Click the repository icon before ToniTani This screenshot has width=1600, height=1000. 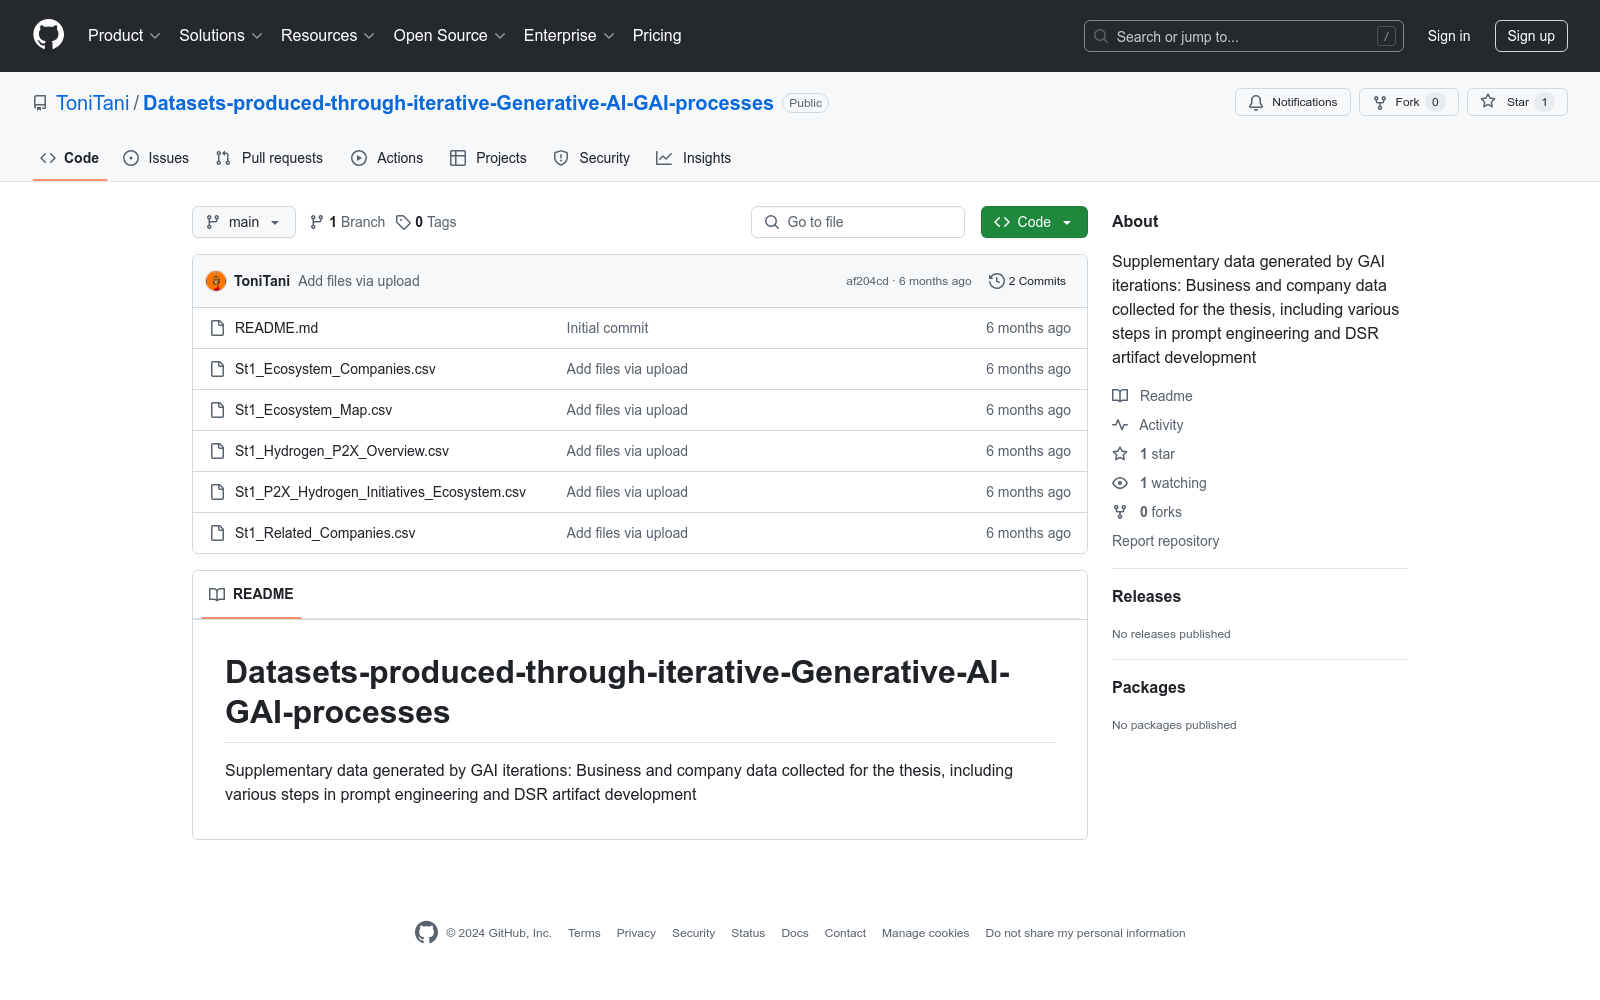[40, 103]
